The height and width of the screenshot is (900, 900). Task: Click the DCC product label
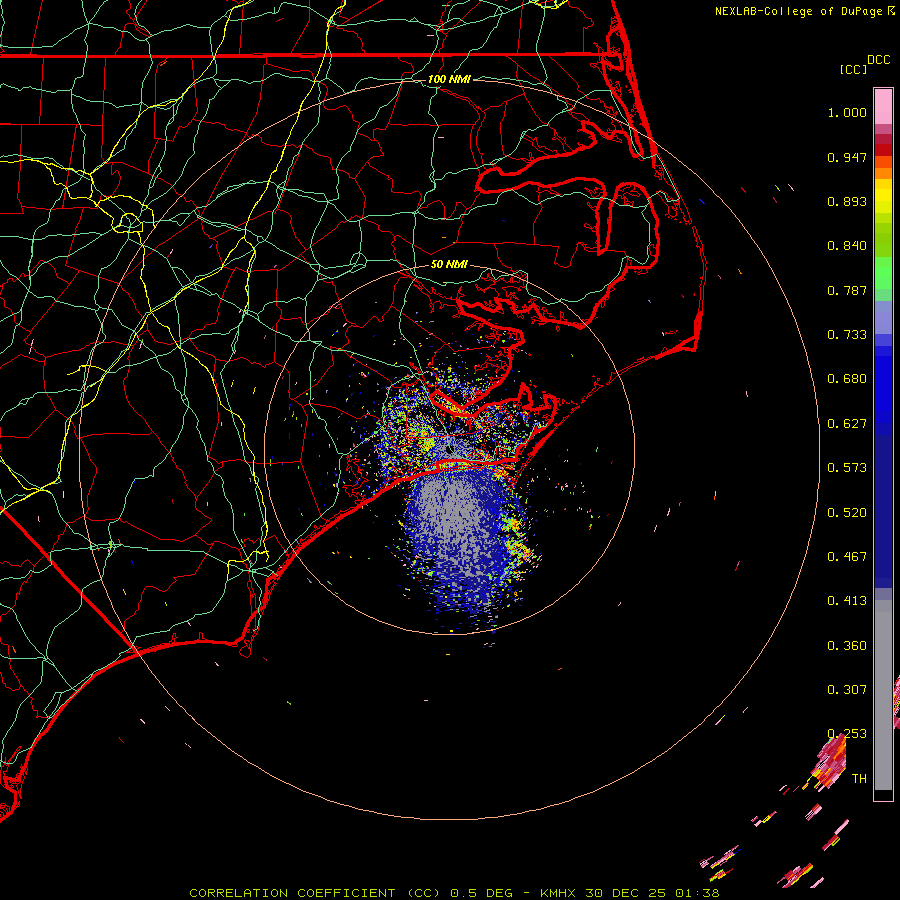pos(878,60)
